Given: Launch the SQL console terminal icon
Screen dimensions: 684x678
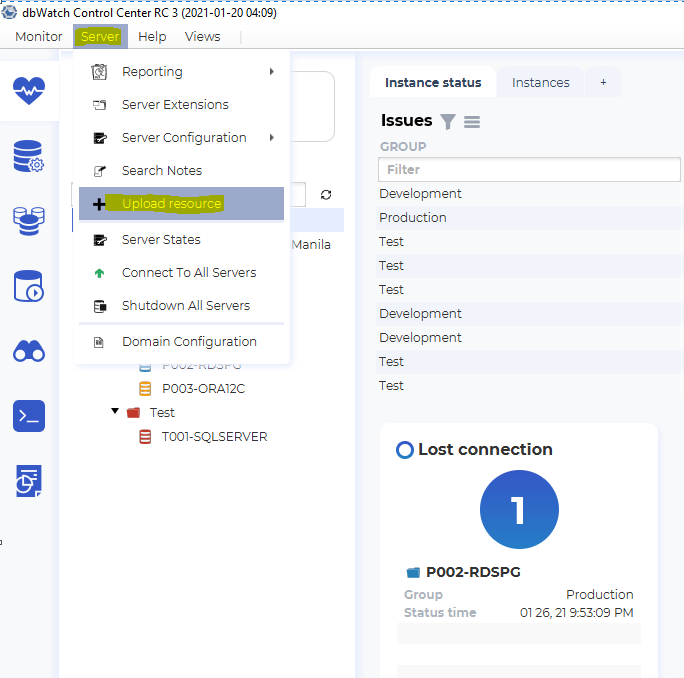Looking at the screenshot, I should click(28, 416).
